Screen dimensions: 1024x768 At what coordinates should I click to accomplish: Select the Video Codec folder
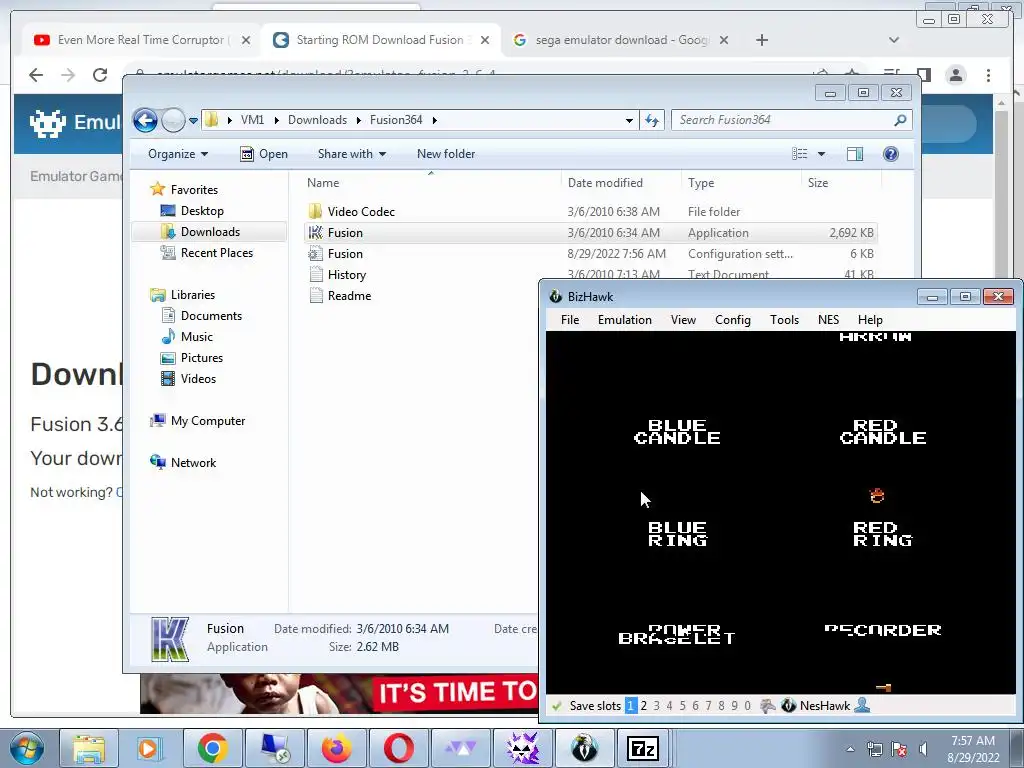(x=590, y=212)
